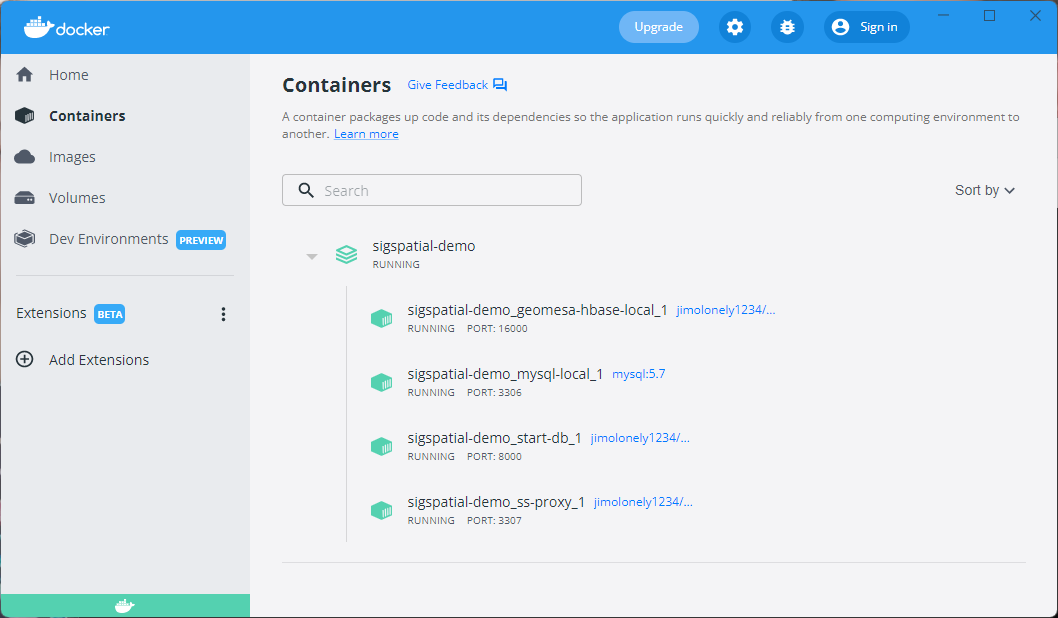Click the Containers cube icon

click(24, 116)
